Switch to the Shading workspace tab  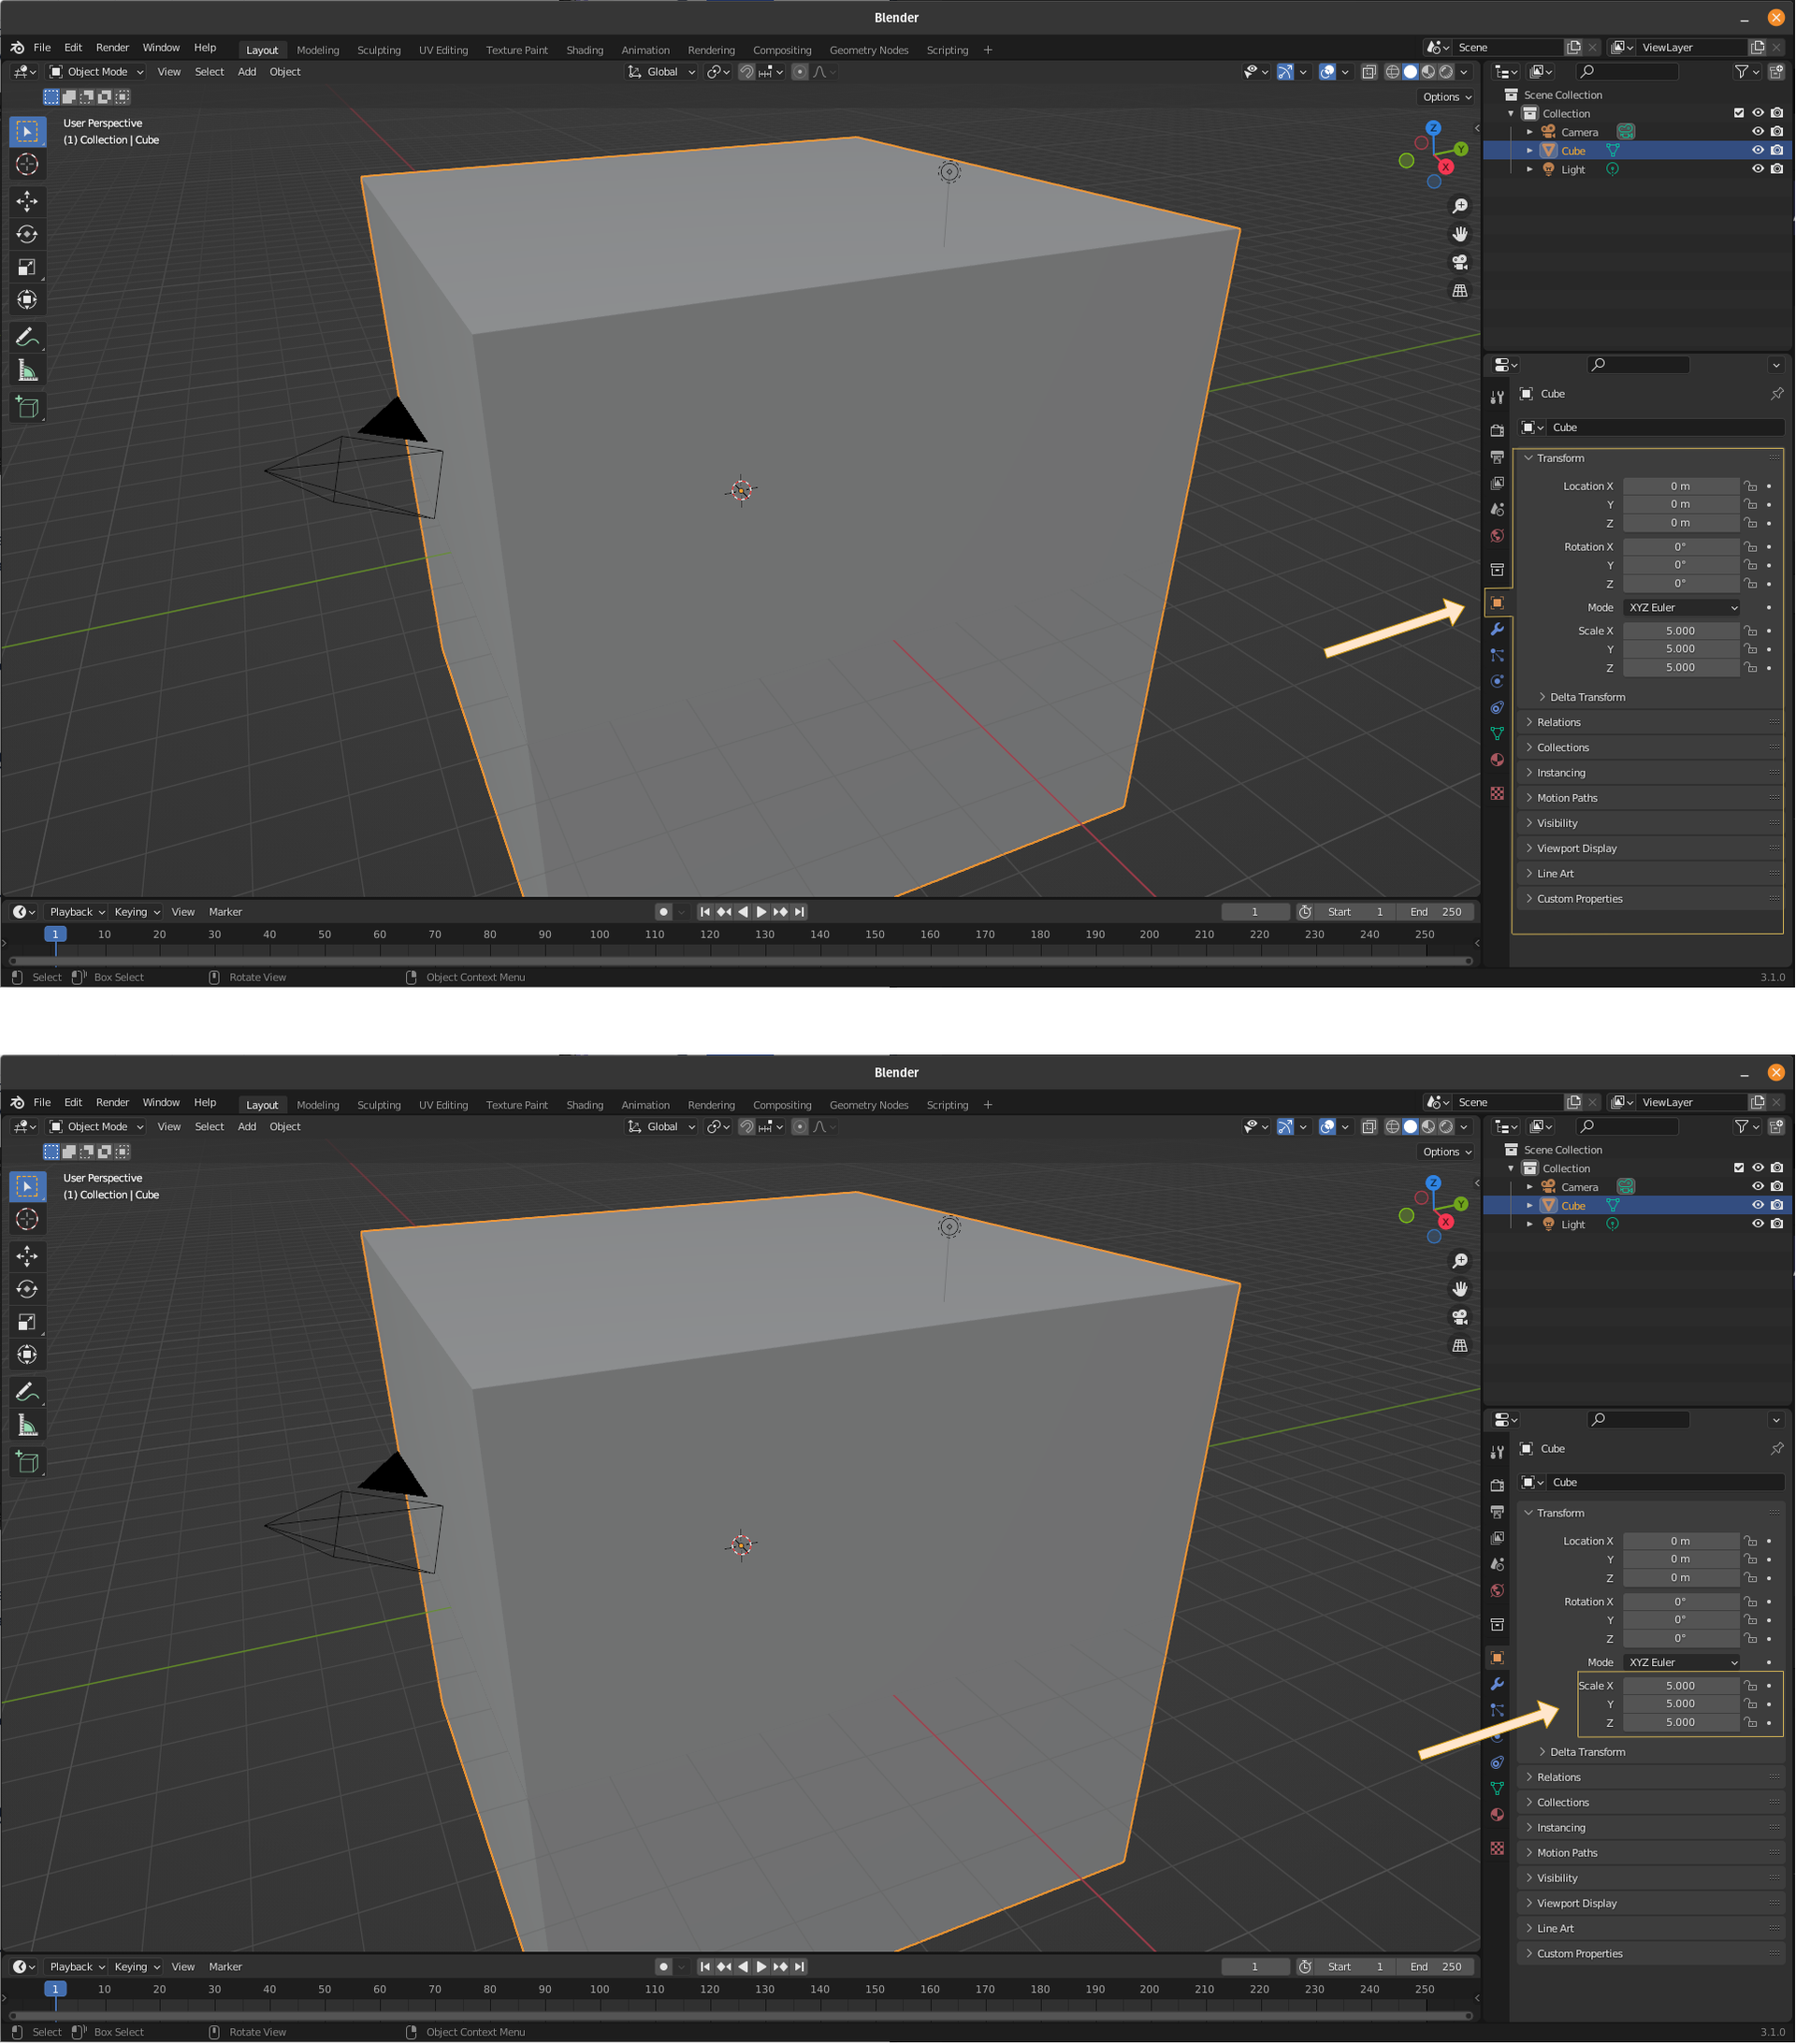584,49
